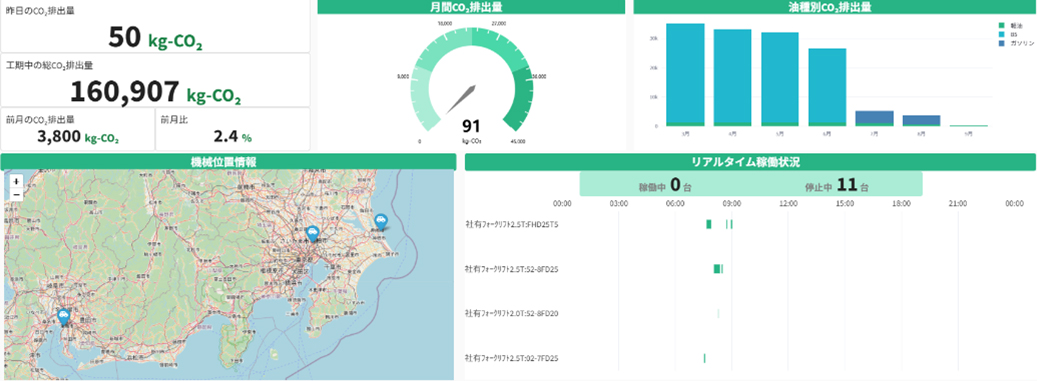
Task: Toggle the ガソリン legend entry
Action: click(x=1016, y=42)
